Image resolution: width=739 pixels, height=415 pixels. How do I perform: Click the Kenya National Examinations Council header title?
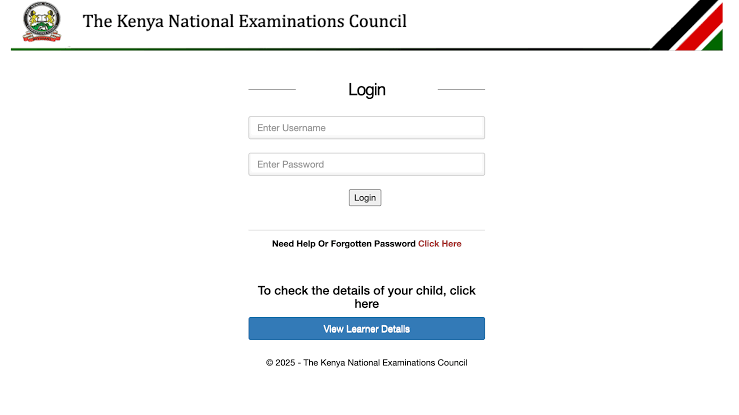point(245,21)
